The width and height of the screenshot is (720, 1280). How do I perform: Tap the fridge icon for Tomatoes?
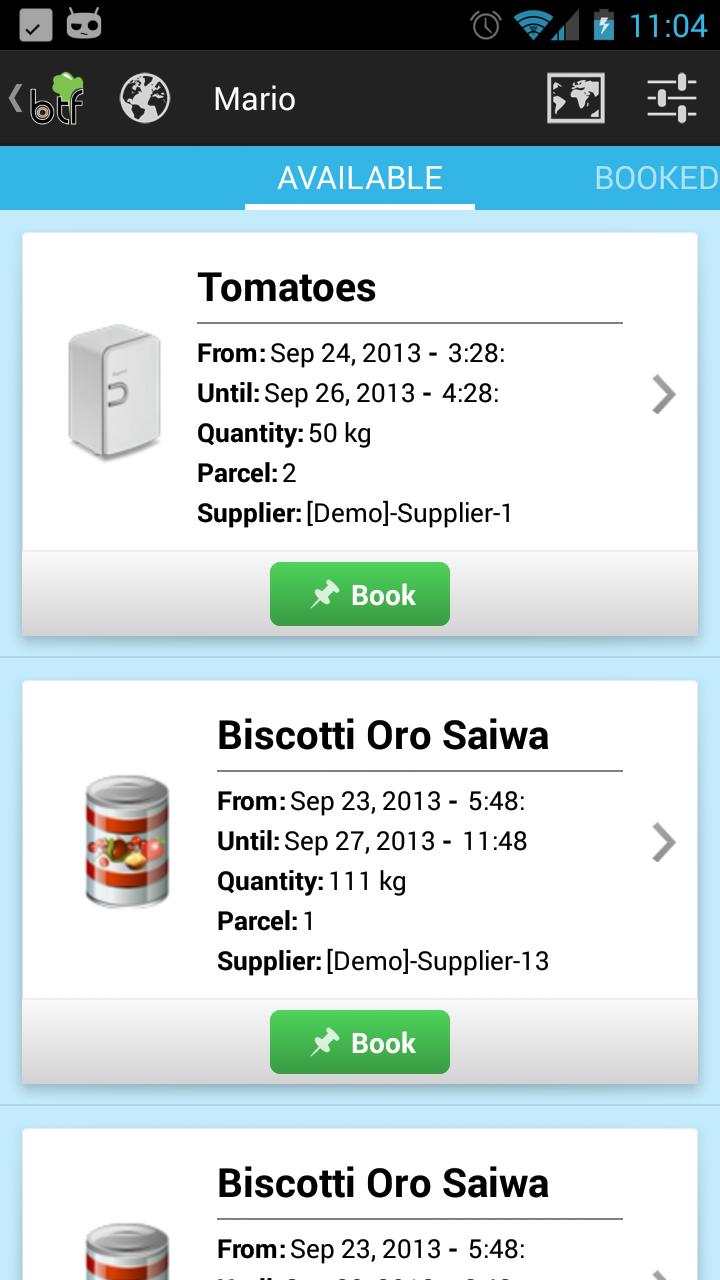point(114,393)
